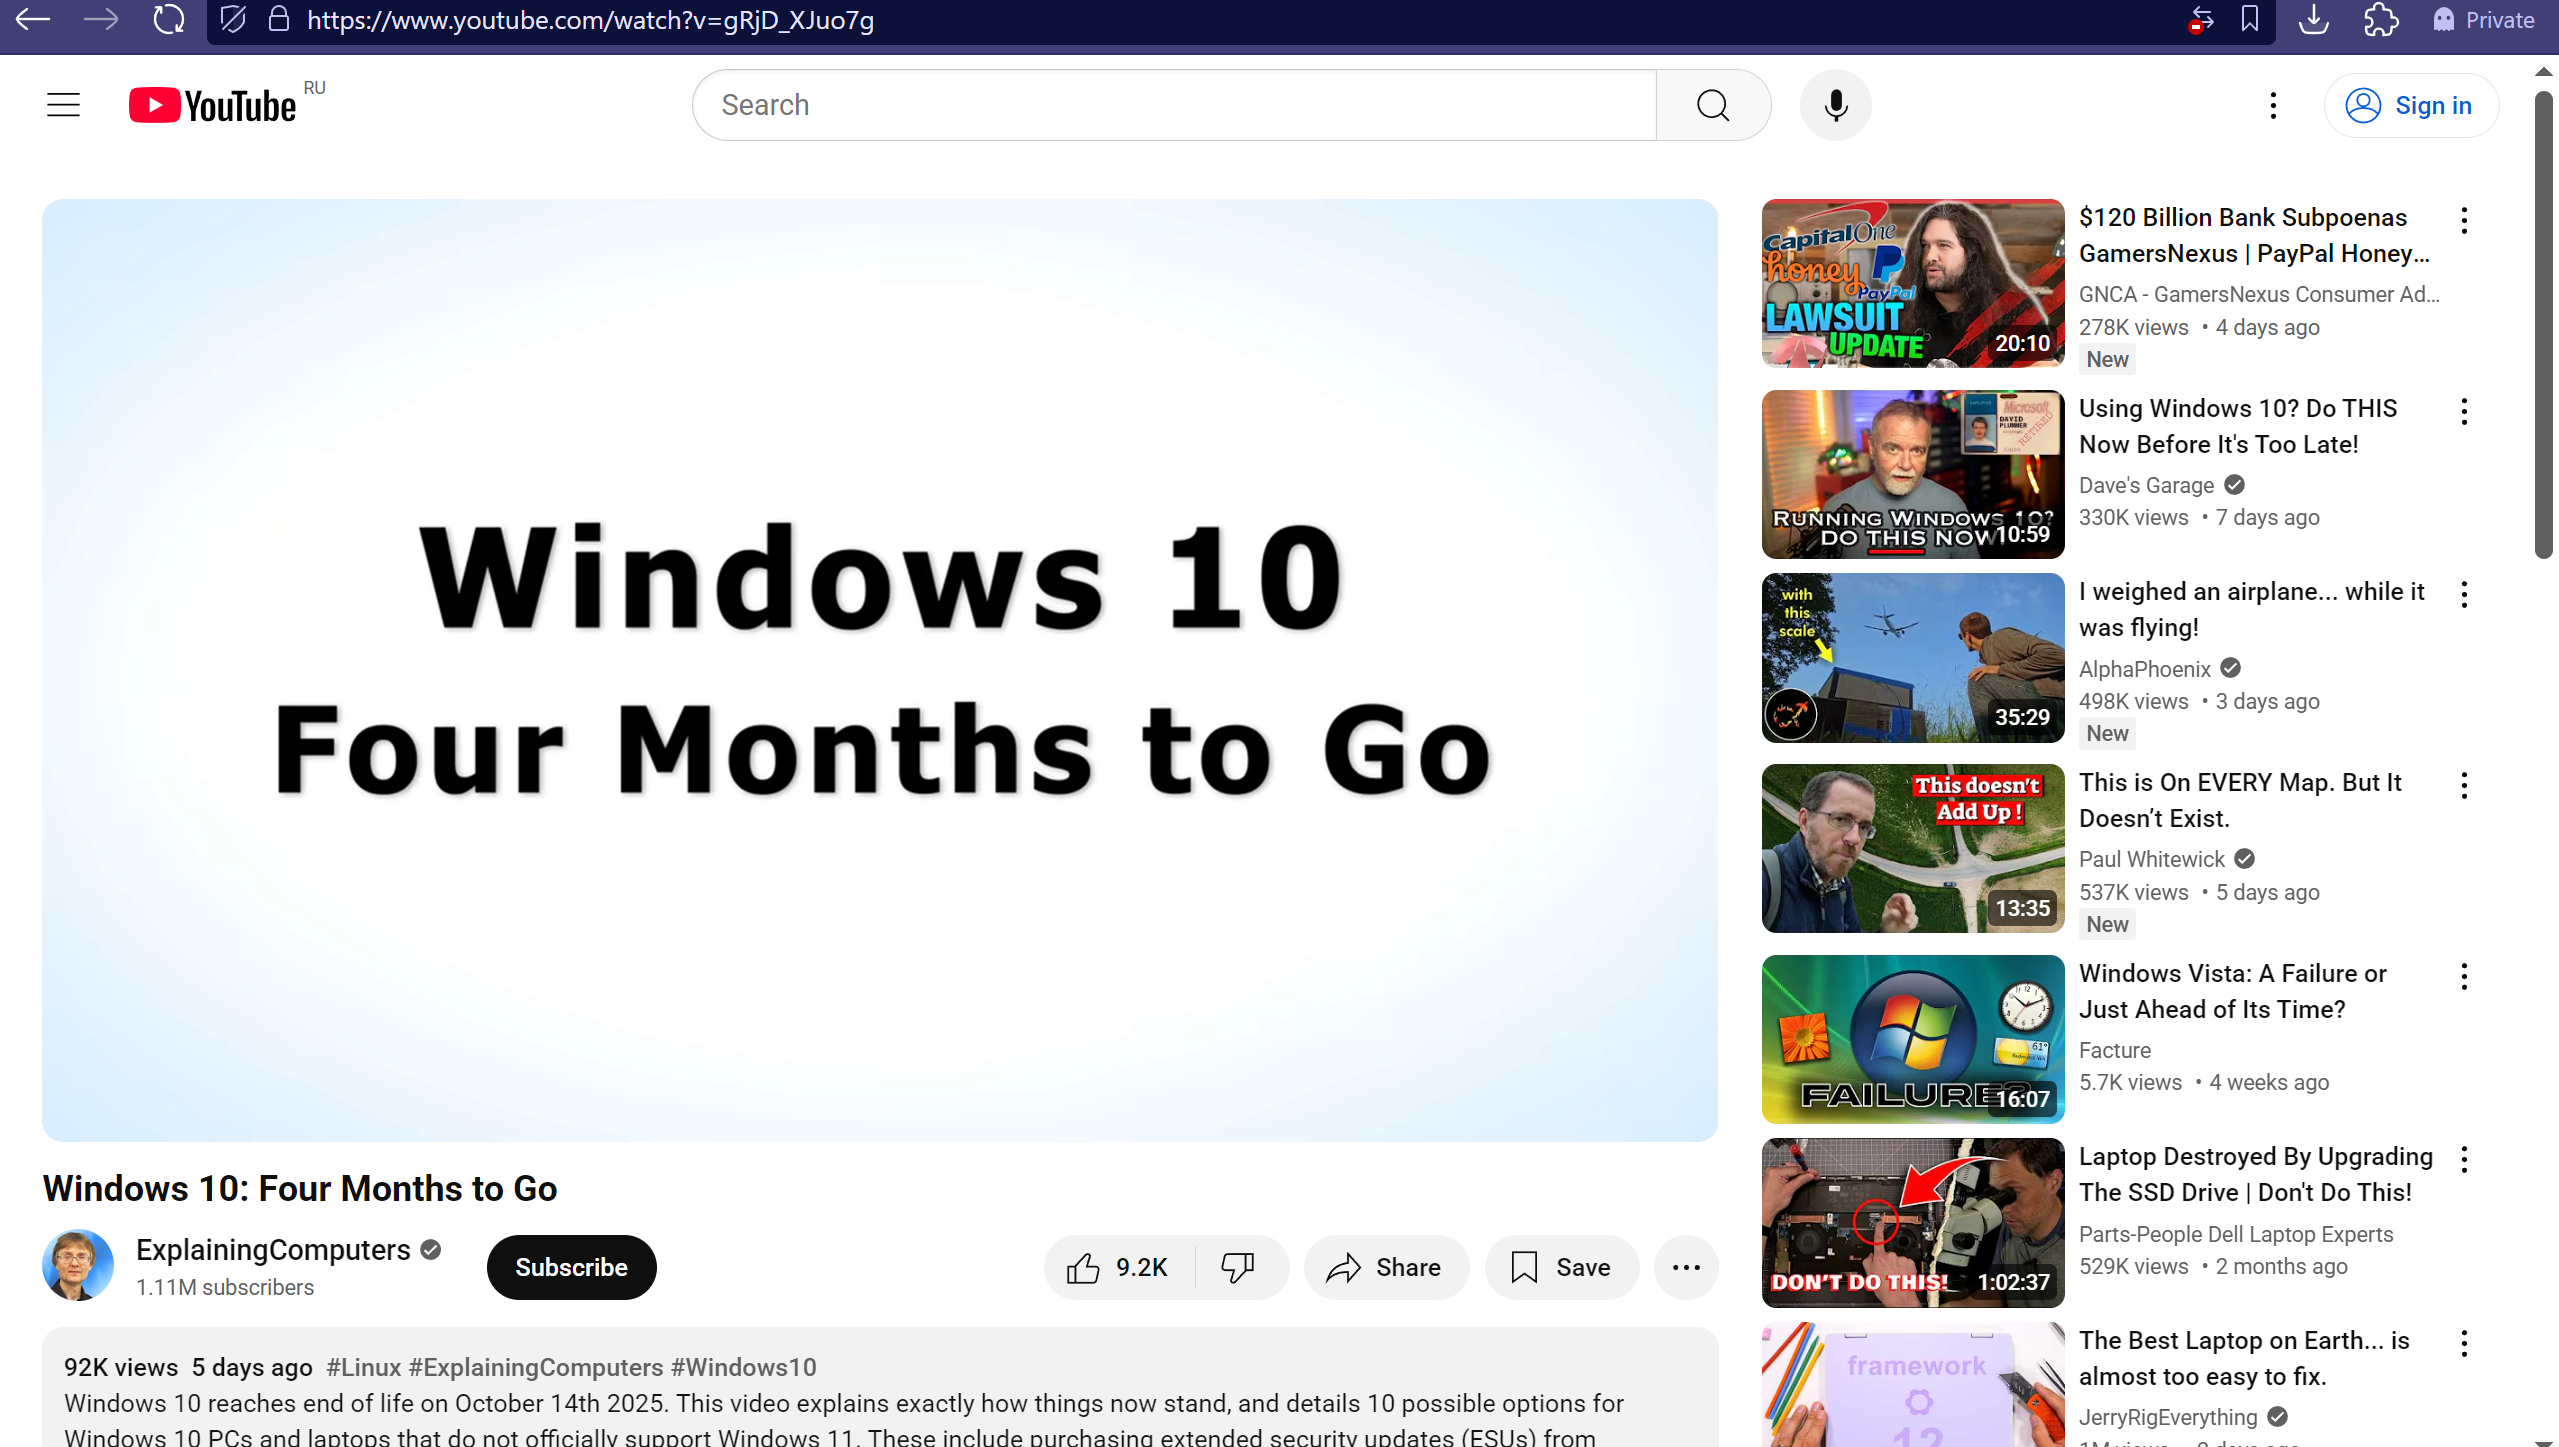The height and width of the screenshot is (1447, 2559).
Task: Subscribe to ExplainingComputers
Action: tap(571, 1267)
